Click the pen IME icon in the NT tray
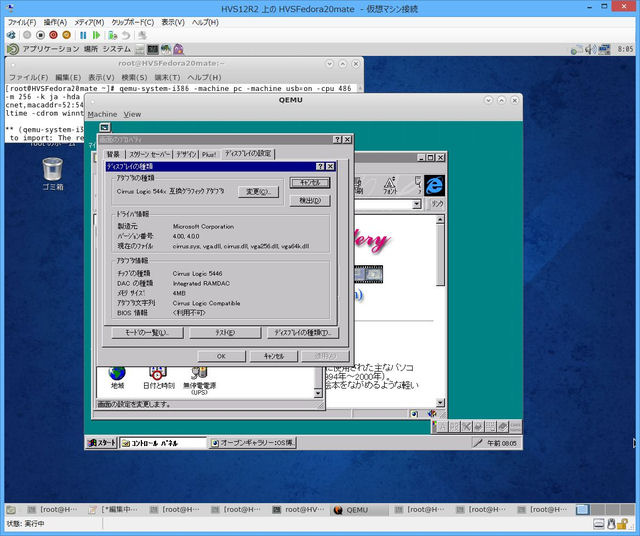Image resolution: width=640 pixels, height=536 pixels. point(477,443)
